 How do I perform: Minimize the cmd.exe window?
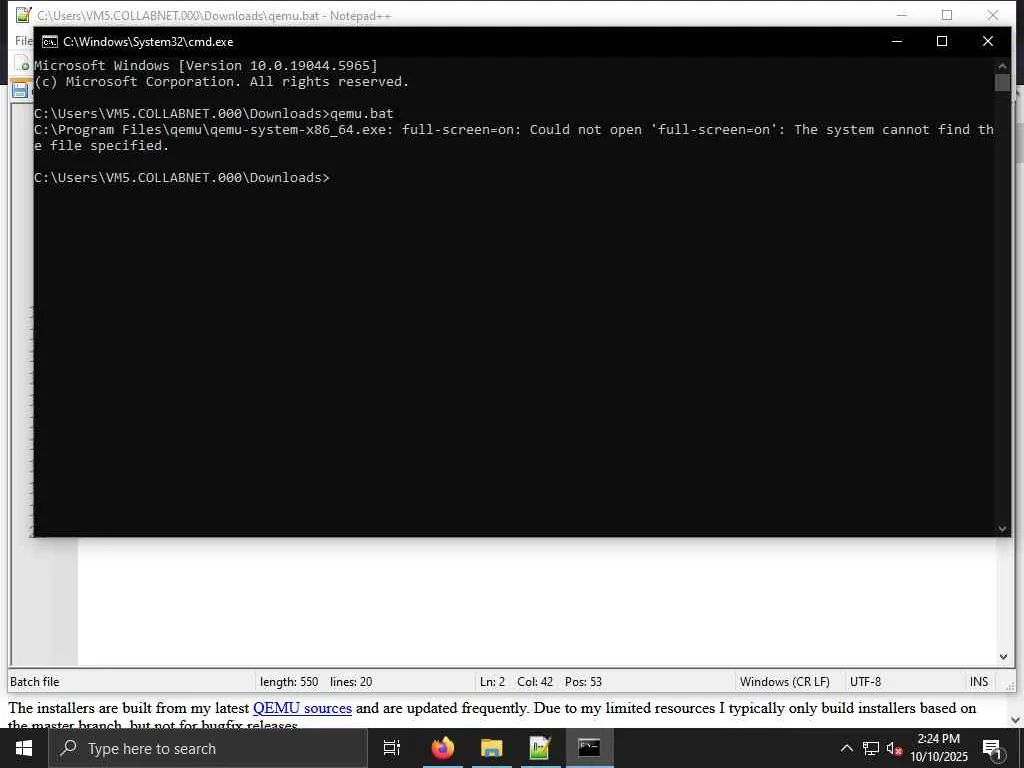[x=897, y=41]
